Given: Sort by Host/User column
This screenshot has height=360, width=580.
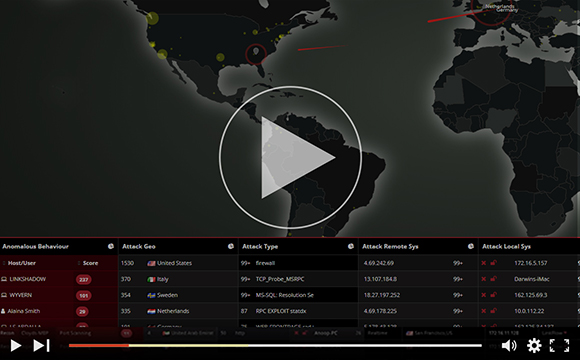Looking at the screenshot, I should (20, 263).
